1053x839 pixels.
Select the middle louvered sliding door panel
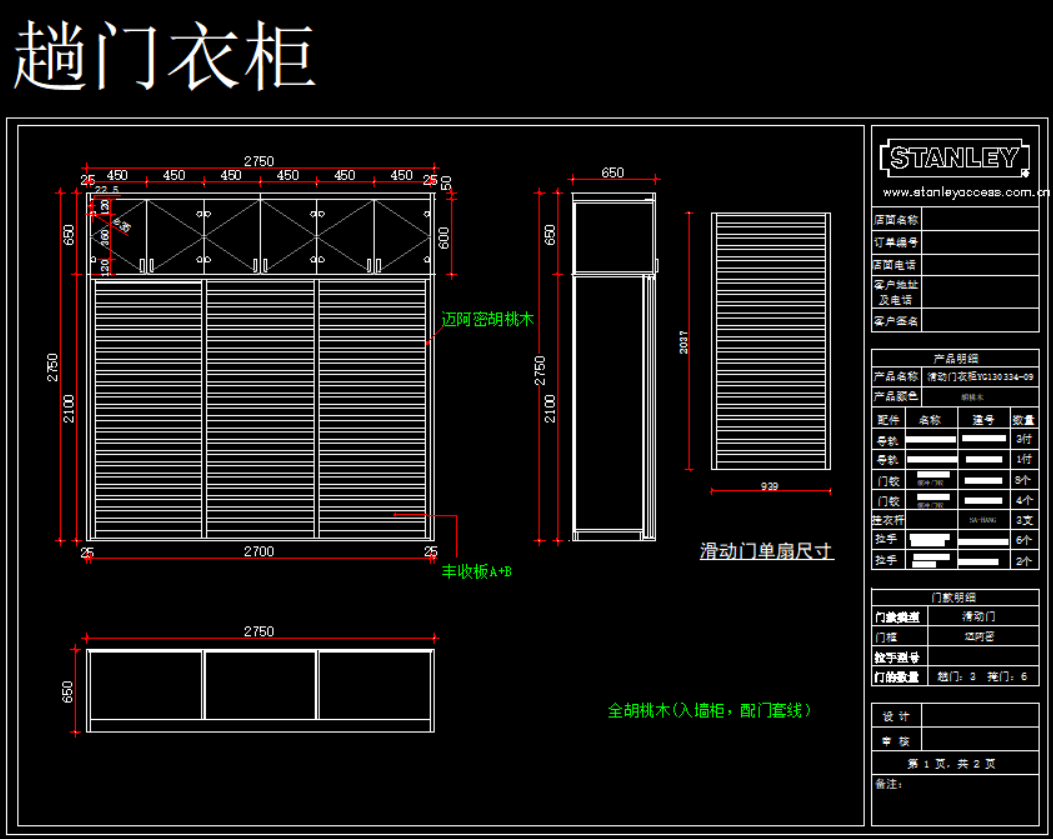pos(260,408)
